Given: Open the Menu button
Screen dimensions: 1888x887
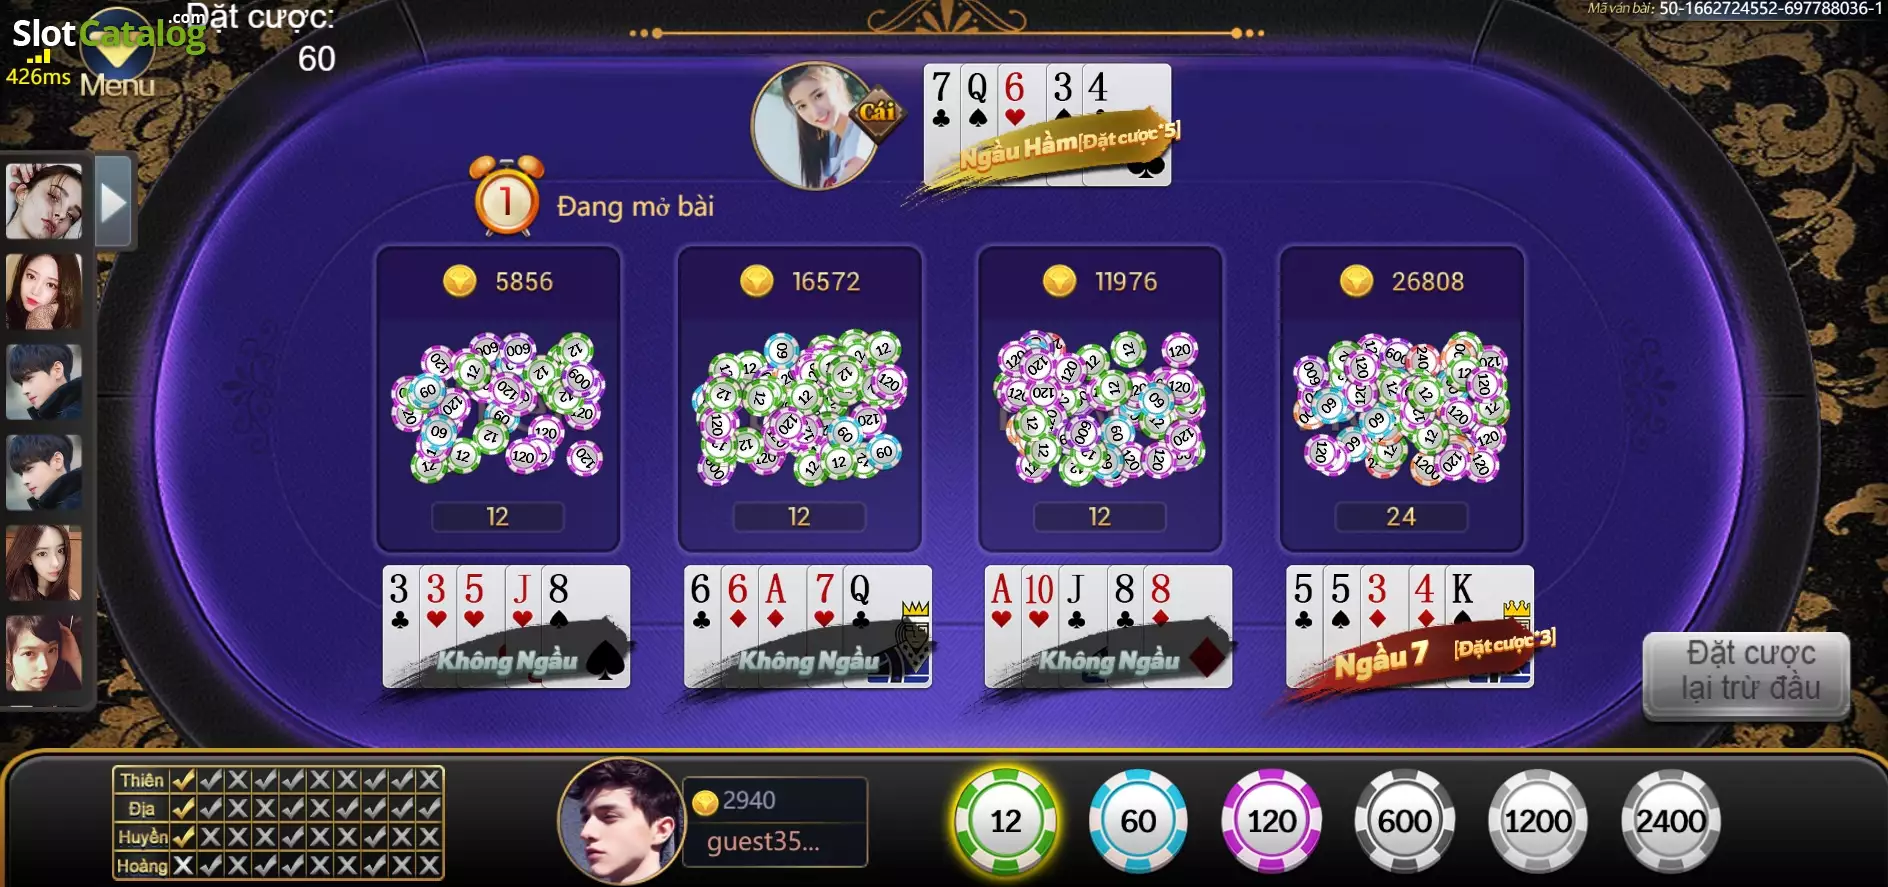Looking at the screenshot, I should [x=117, y=84].
